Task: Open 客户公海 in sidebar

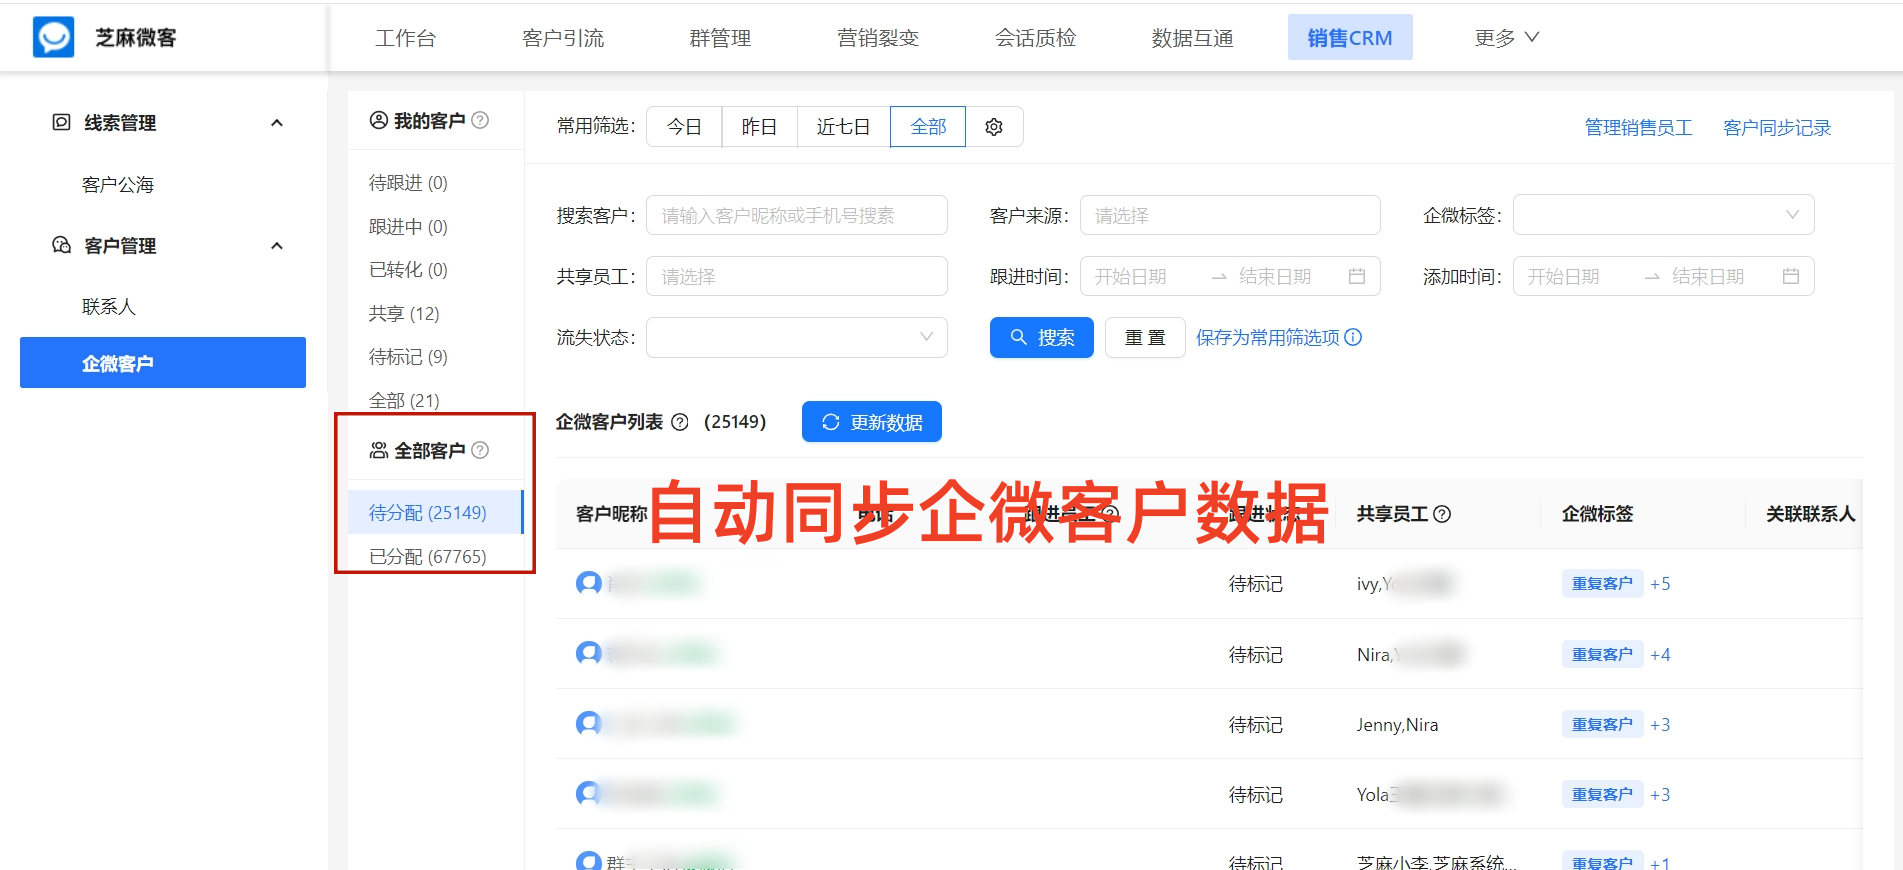Action: [x=118, y=185]
